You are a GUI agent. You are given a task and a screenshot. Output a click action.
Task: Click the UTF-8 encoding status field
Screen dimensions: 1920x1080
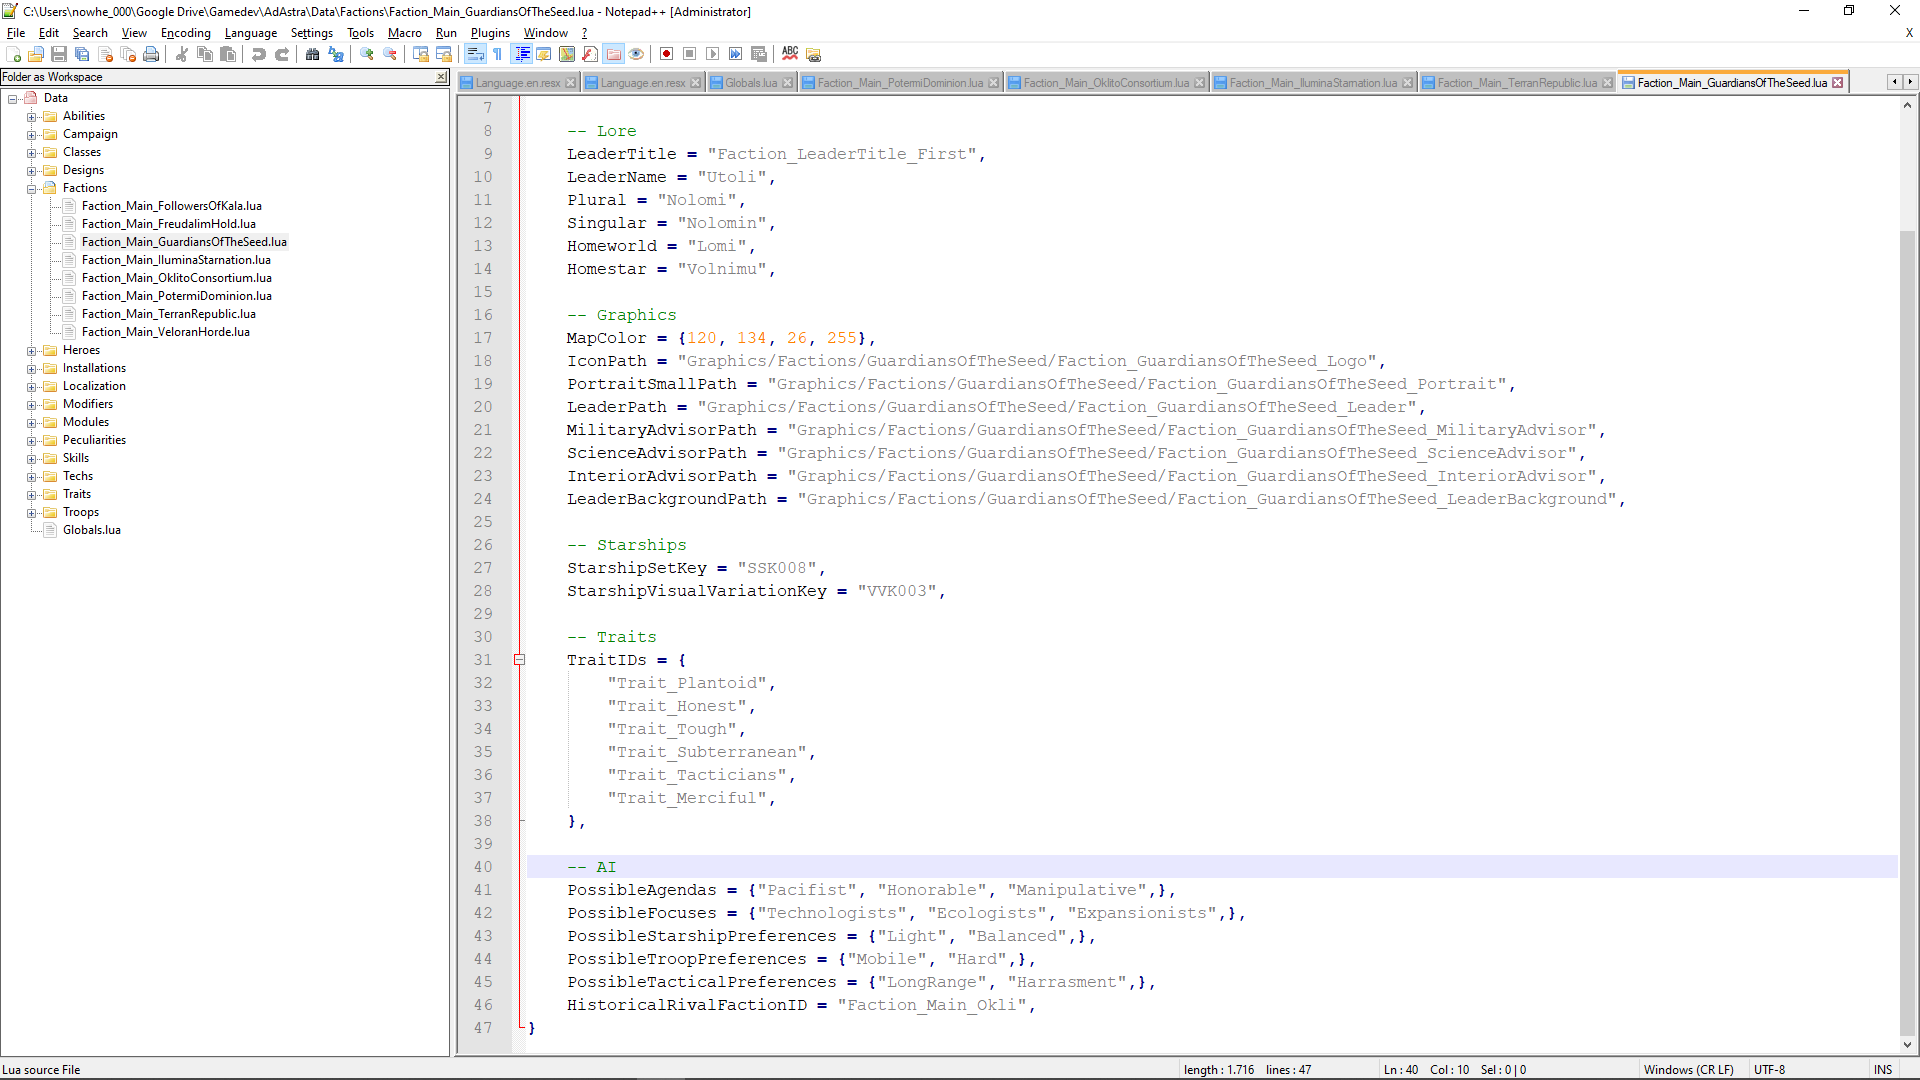1769,1070
